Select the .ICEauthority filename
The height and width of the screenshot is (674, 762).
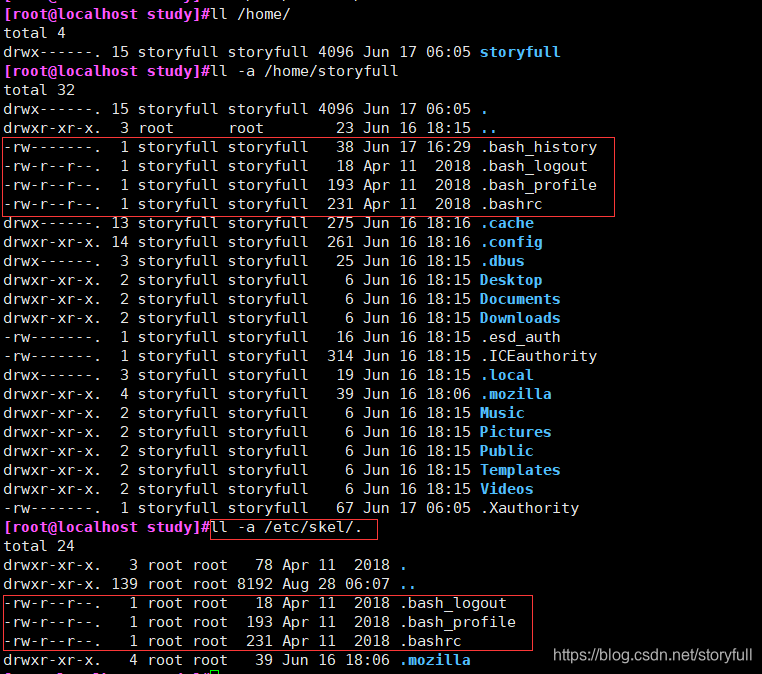pyautogui.click(x=538, y=356)
